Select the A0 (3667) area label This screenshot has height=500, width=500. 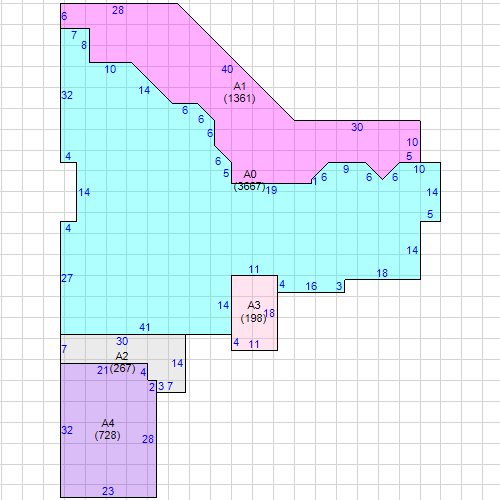250,180
